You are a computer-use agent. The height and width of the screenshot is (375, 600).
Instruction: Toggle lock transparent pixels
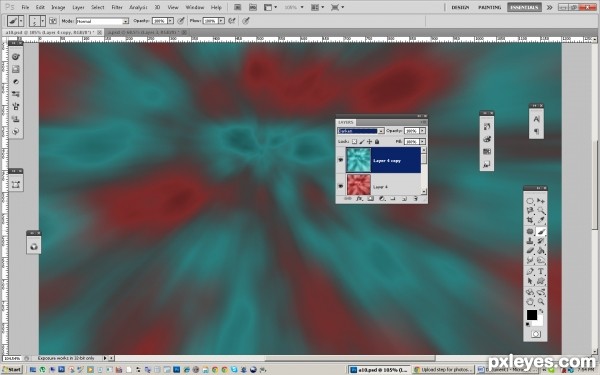(x=354, y=142)
